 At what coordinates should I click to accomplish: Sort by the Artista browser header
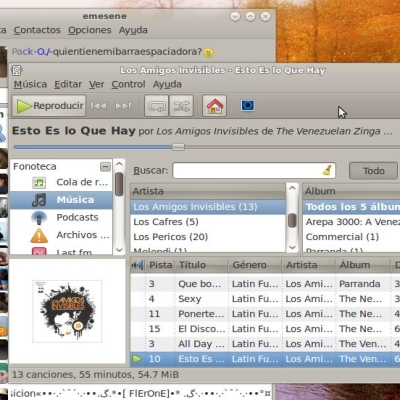coord(208,191)
